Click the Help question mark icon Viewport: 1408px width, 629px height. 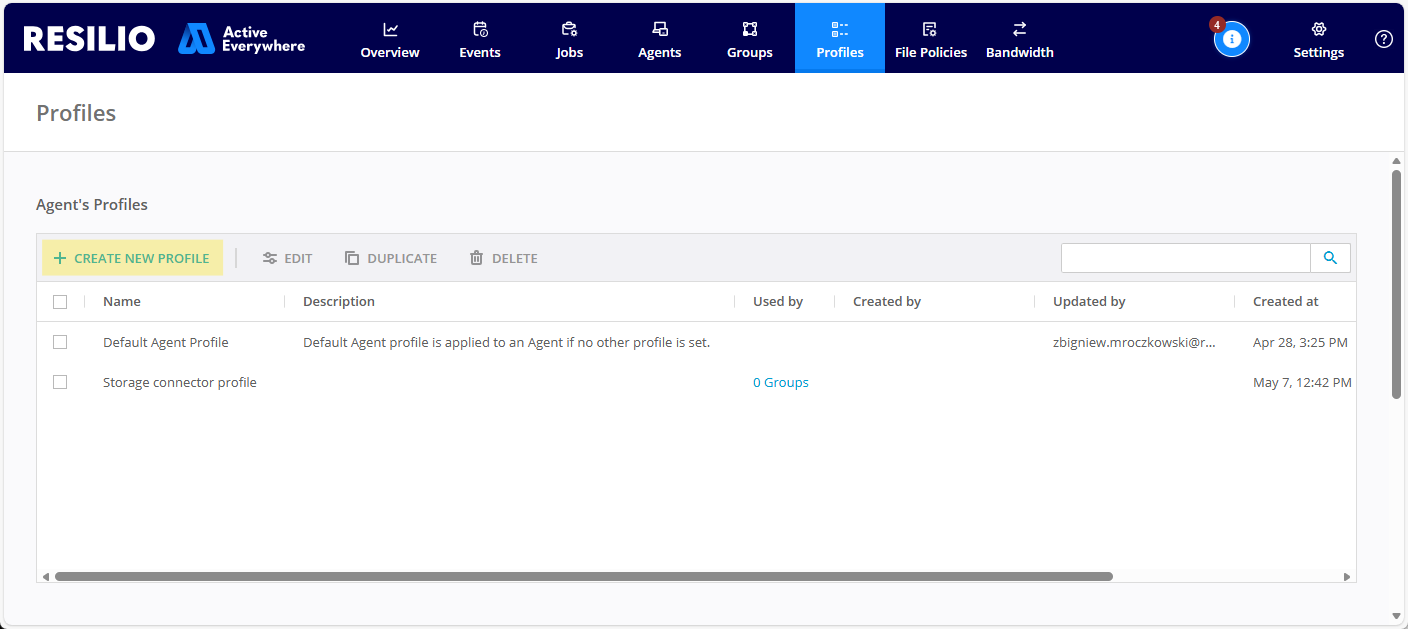click(x=1383, y=39)
